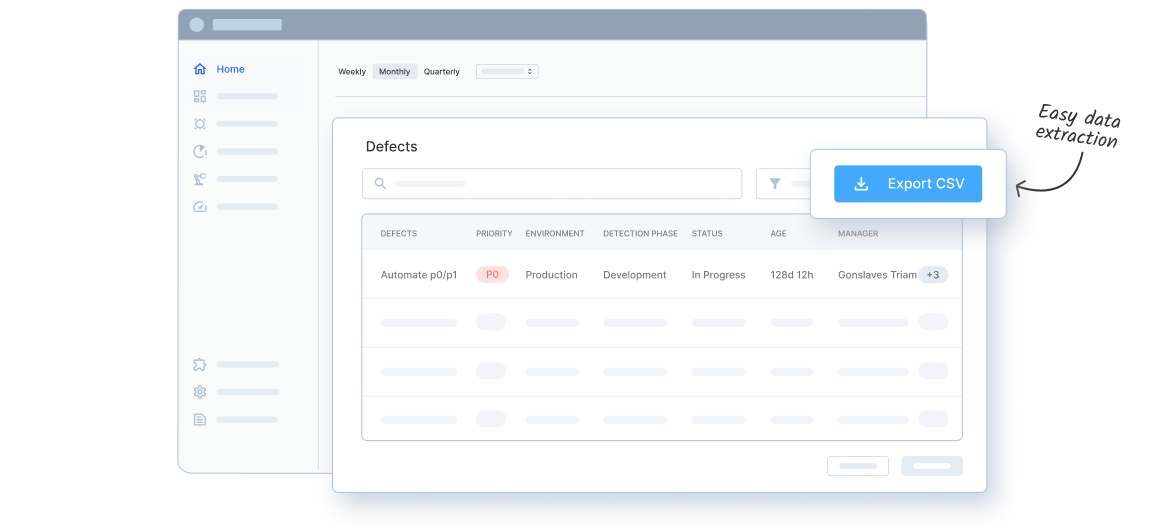
Task: Click the 'Gonslaves Triam' manager name
Action: tap(877, 275)
